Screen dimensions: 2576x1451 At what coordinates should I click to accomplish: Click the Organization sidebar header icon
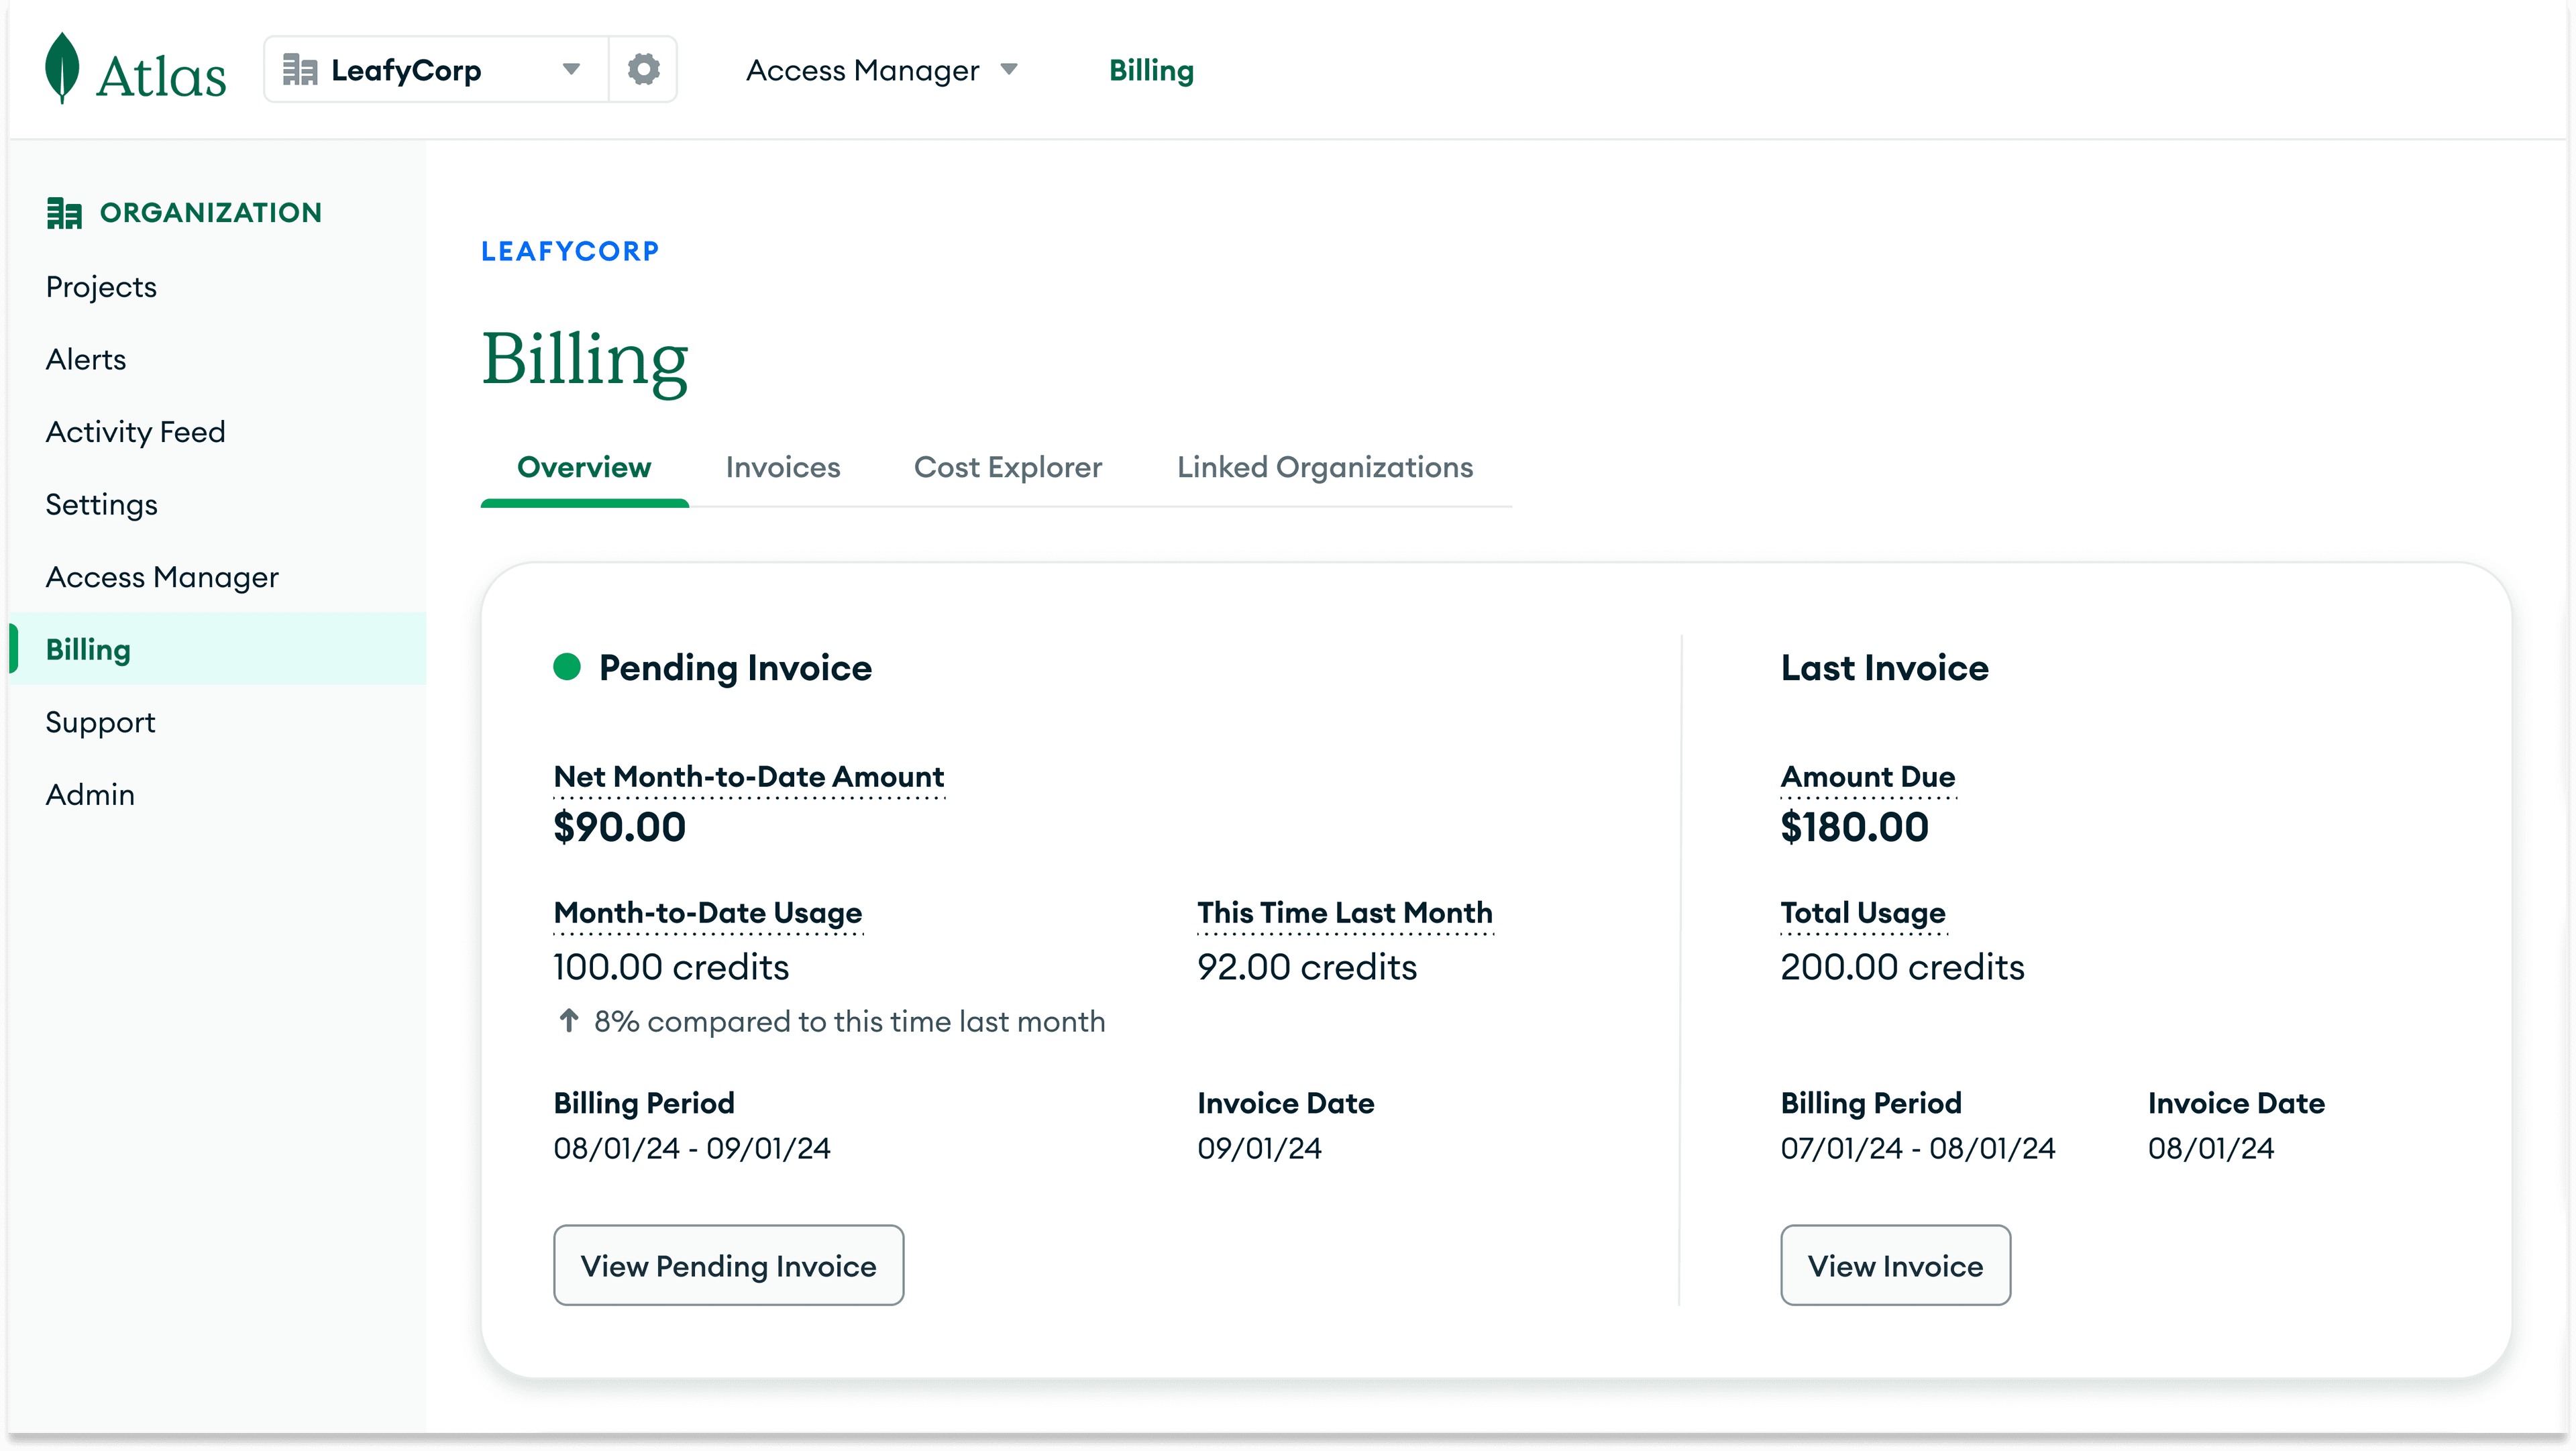pos(64,212)
